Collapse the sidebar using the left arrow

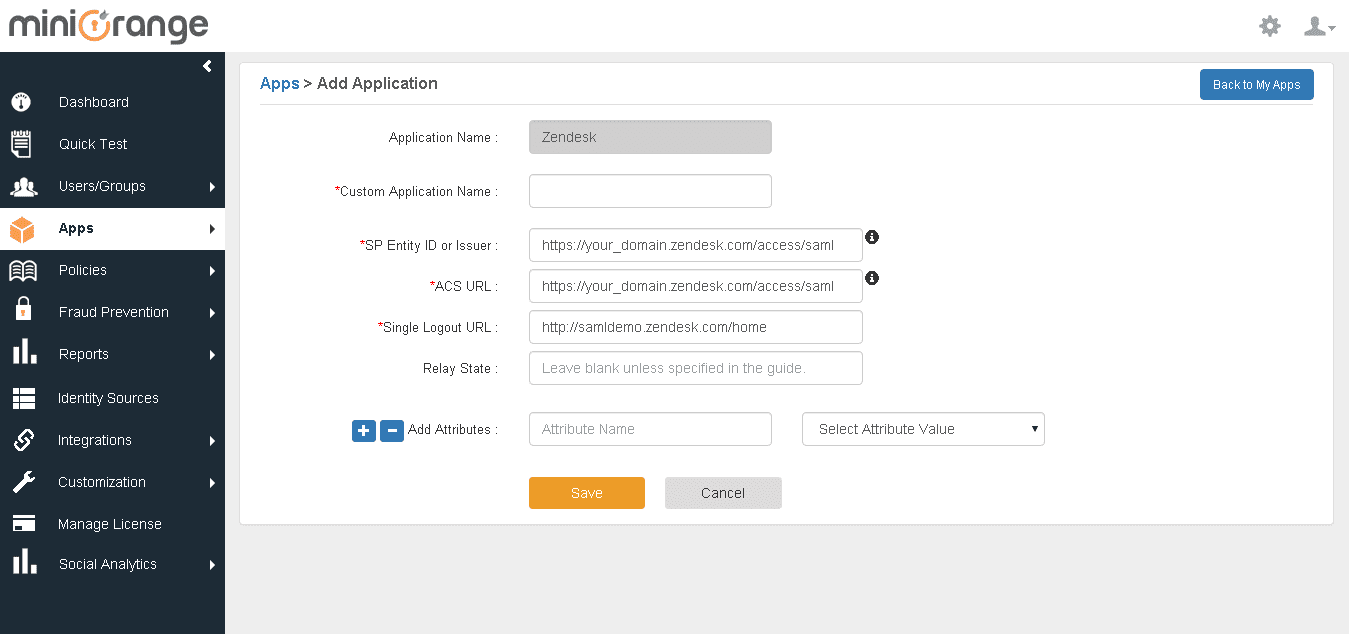point(207,65)
